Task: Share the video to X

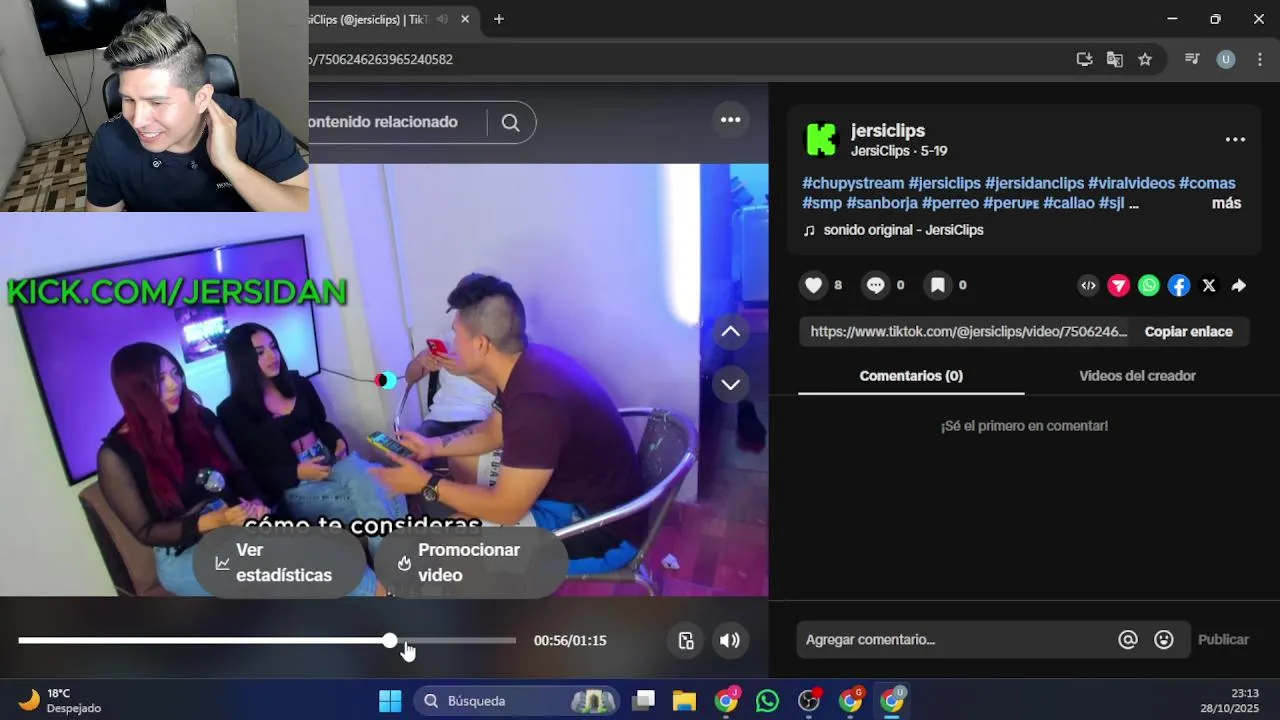Action: (x=1209, y=286)
